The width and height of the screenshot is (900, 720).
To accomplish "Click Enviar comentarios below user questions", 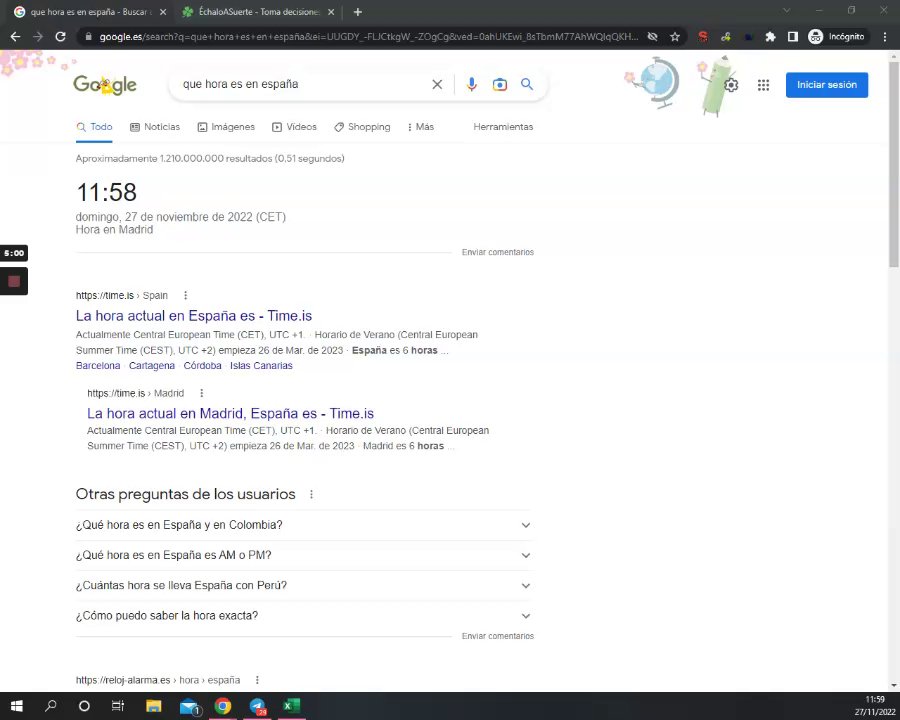I will (498, 636).
